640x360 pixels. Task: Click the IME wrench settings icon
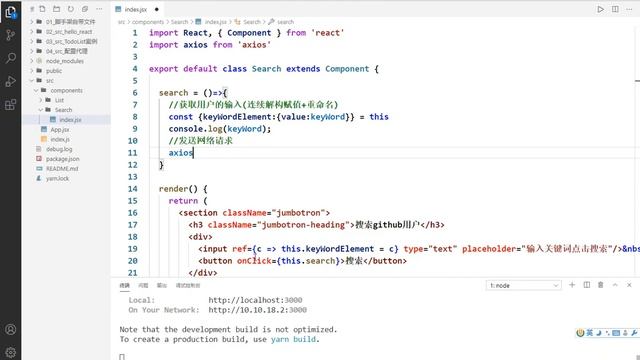pos(634,333)
